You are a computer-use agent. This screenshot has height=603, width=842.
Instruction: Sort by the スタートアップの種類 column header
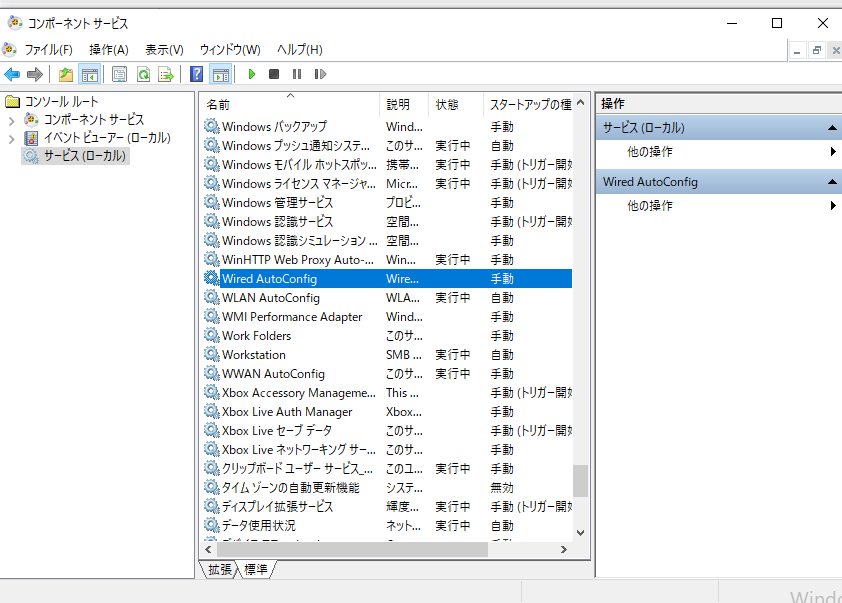tap(529, 105)
